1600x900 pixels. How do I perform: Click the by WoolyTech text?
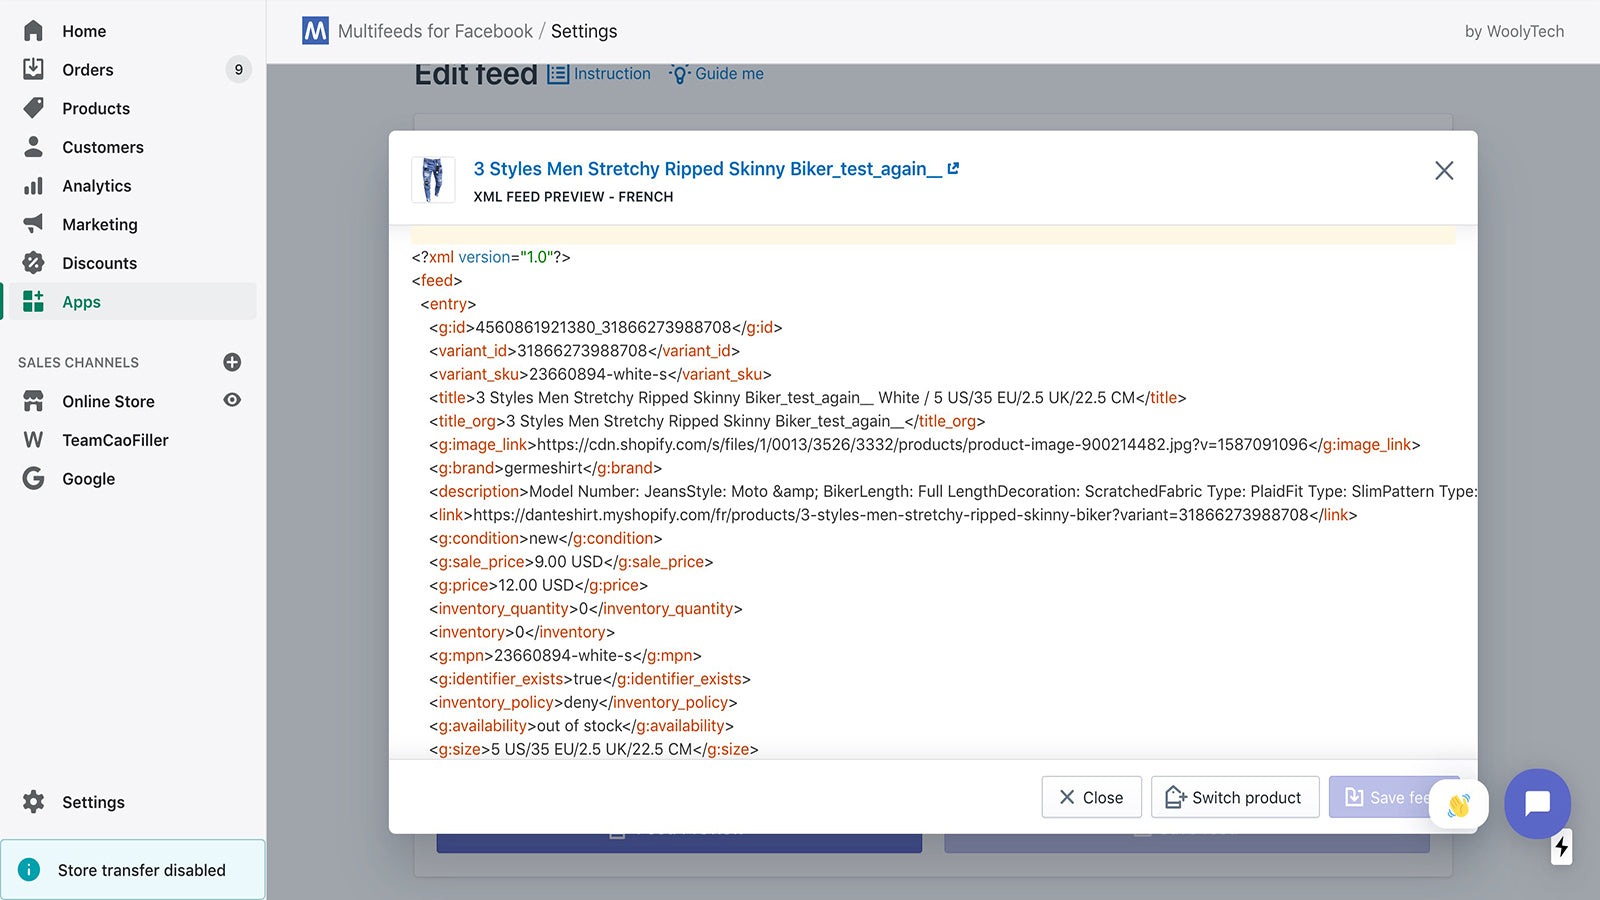point(1514,31)
